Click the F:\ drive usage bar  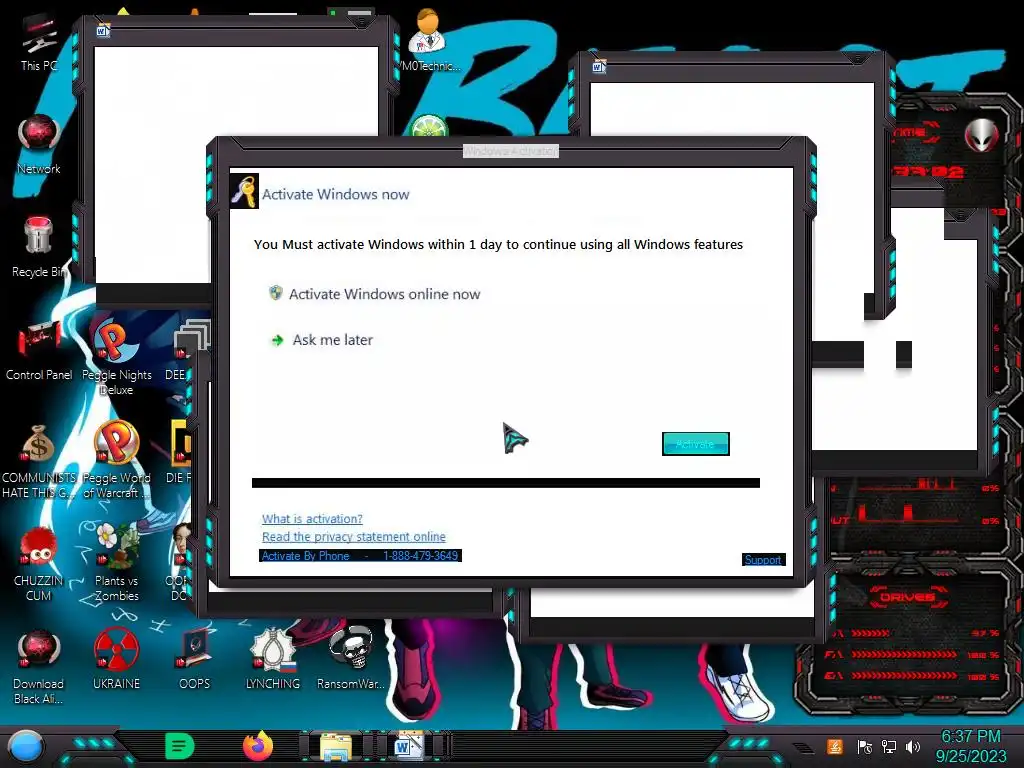click(904, 654)
